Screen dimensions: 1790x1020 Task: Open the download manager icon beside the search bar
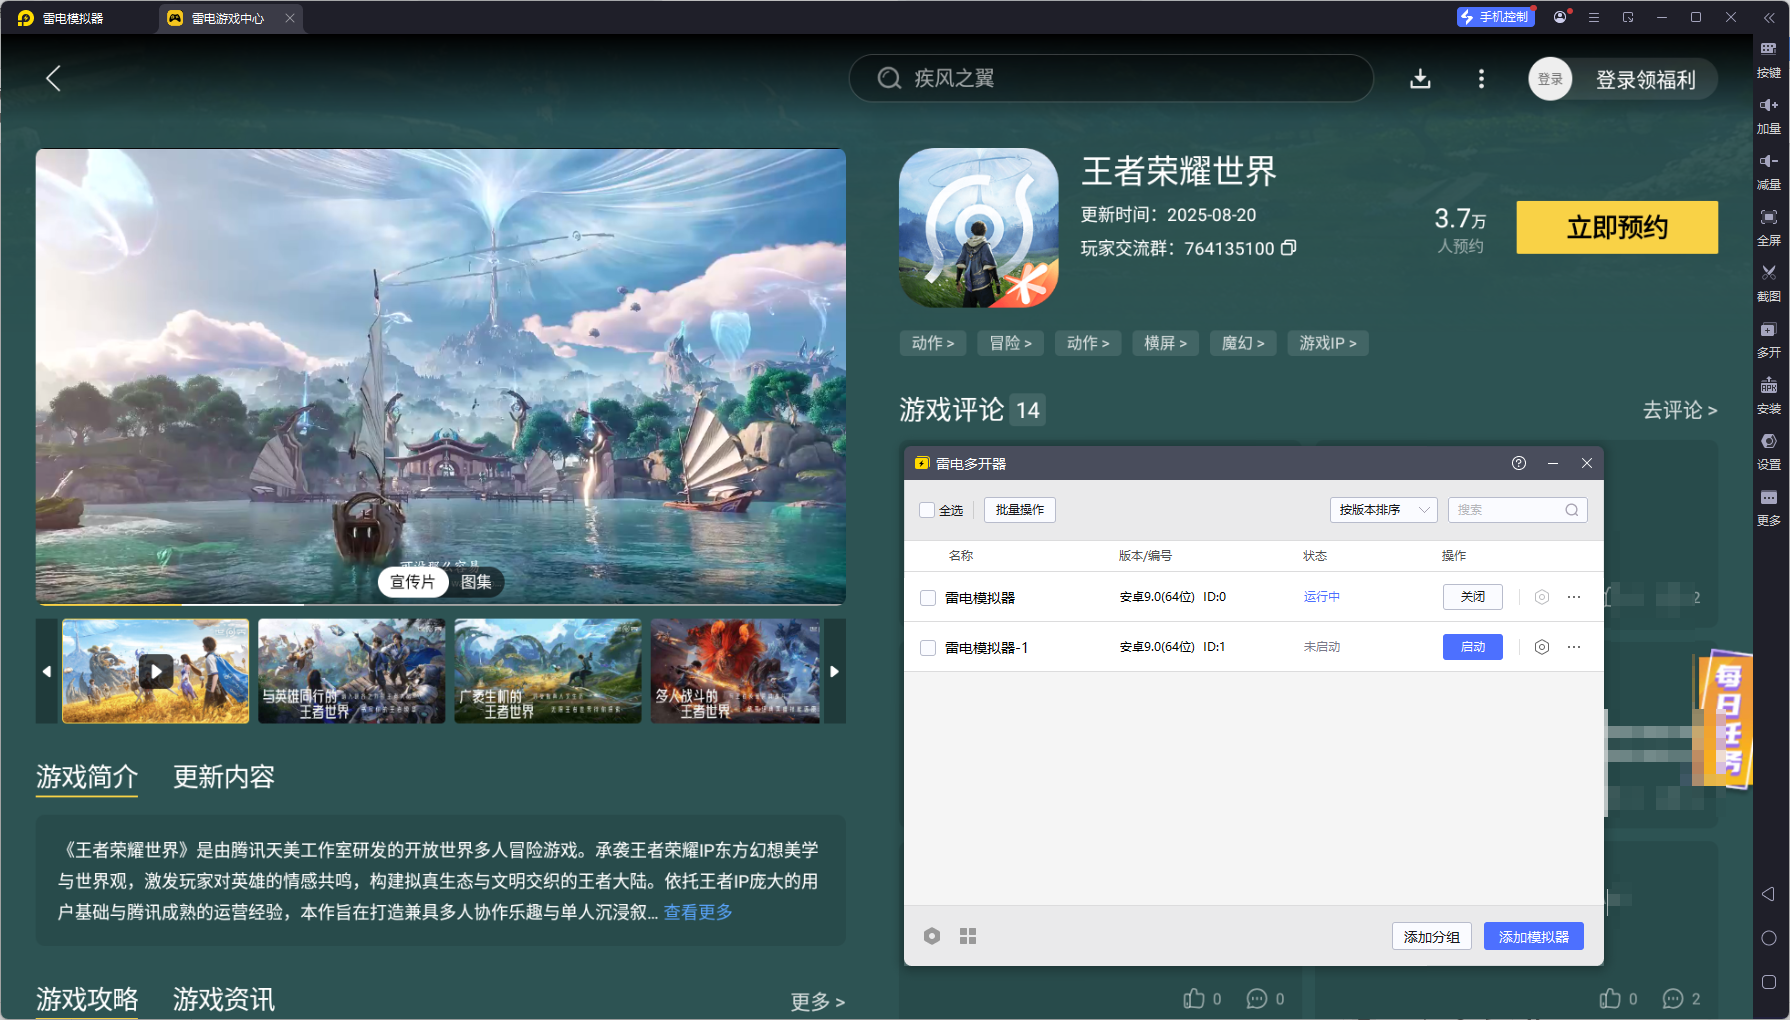point(1420,78)
